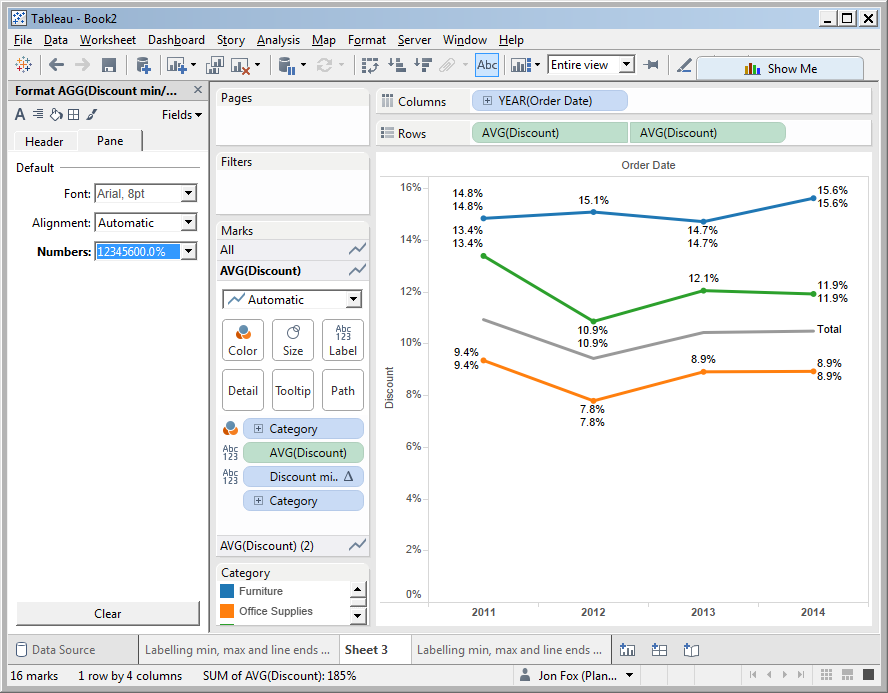Click the Clear button in Format pane
The image size is (888, 693).
tap(107, 614)
